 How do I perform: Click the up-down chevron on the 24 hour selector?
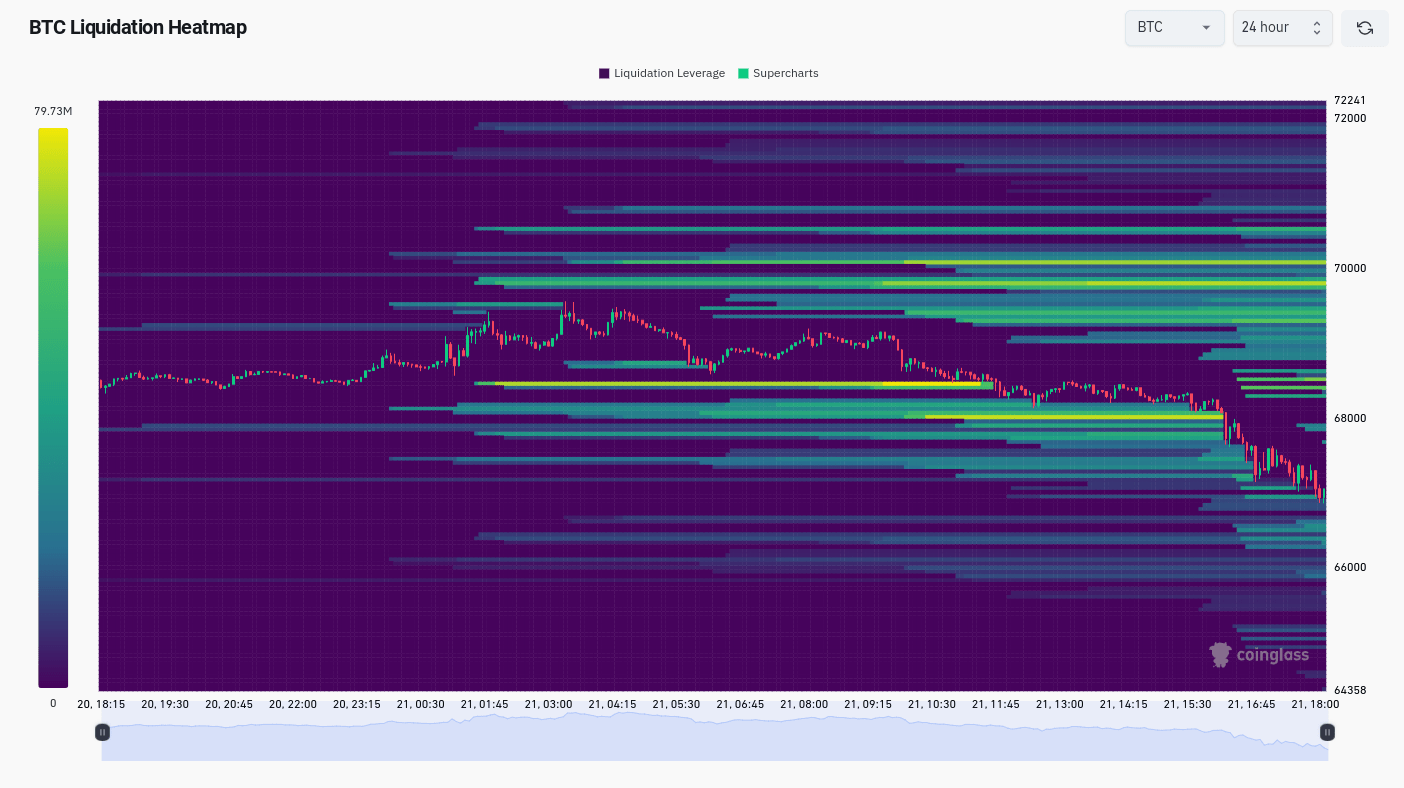click(x=1316, y=28)
